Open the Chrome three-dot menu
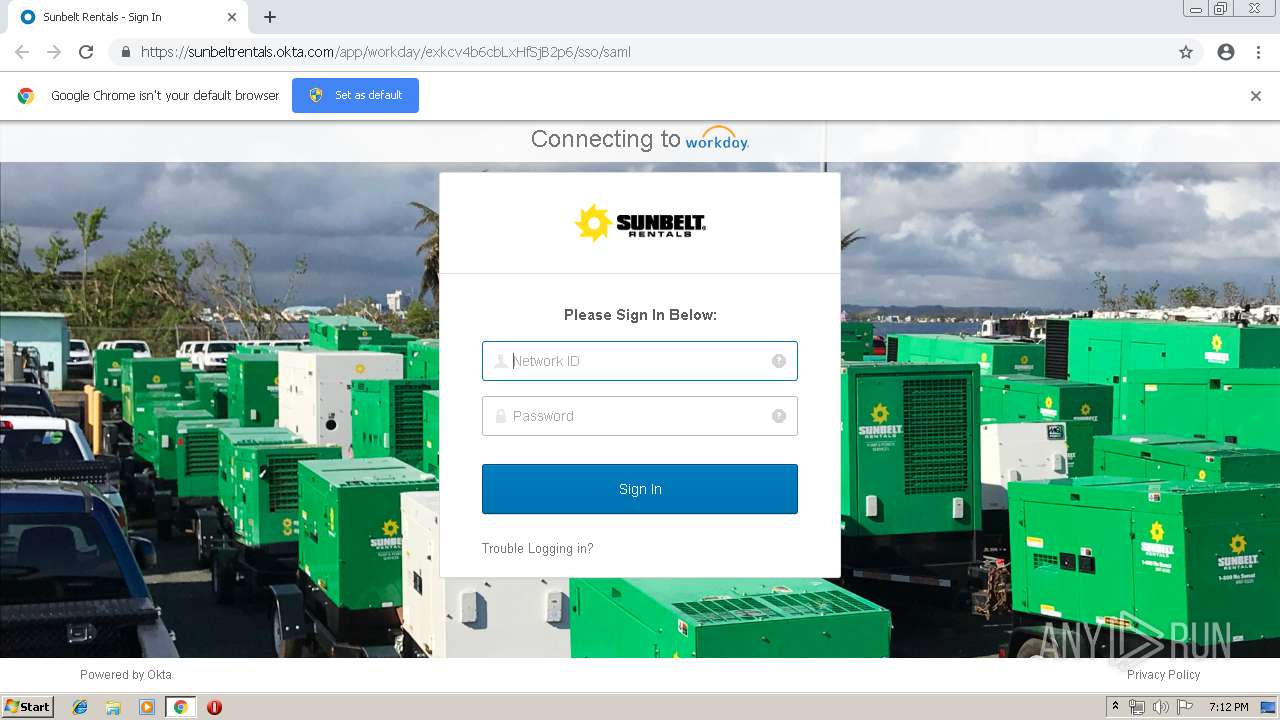1280x720 pixels. click(1258, 52)
